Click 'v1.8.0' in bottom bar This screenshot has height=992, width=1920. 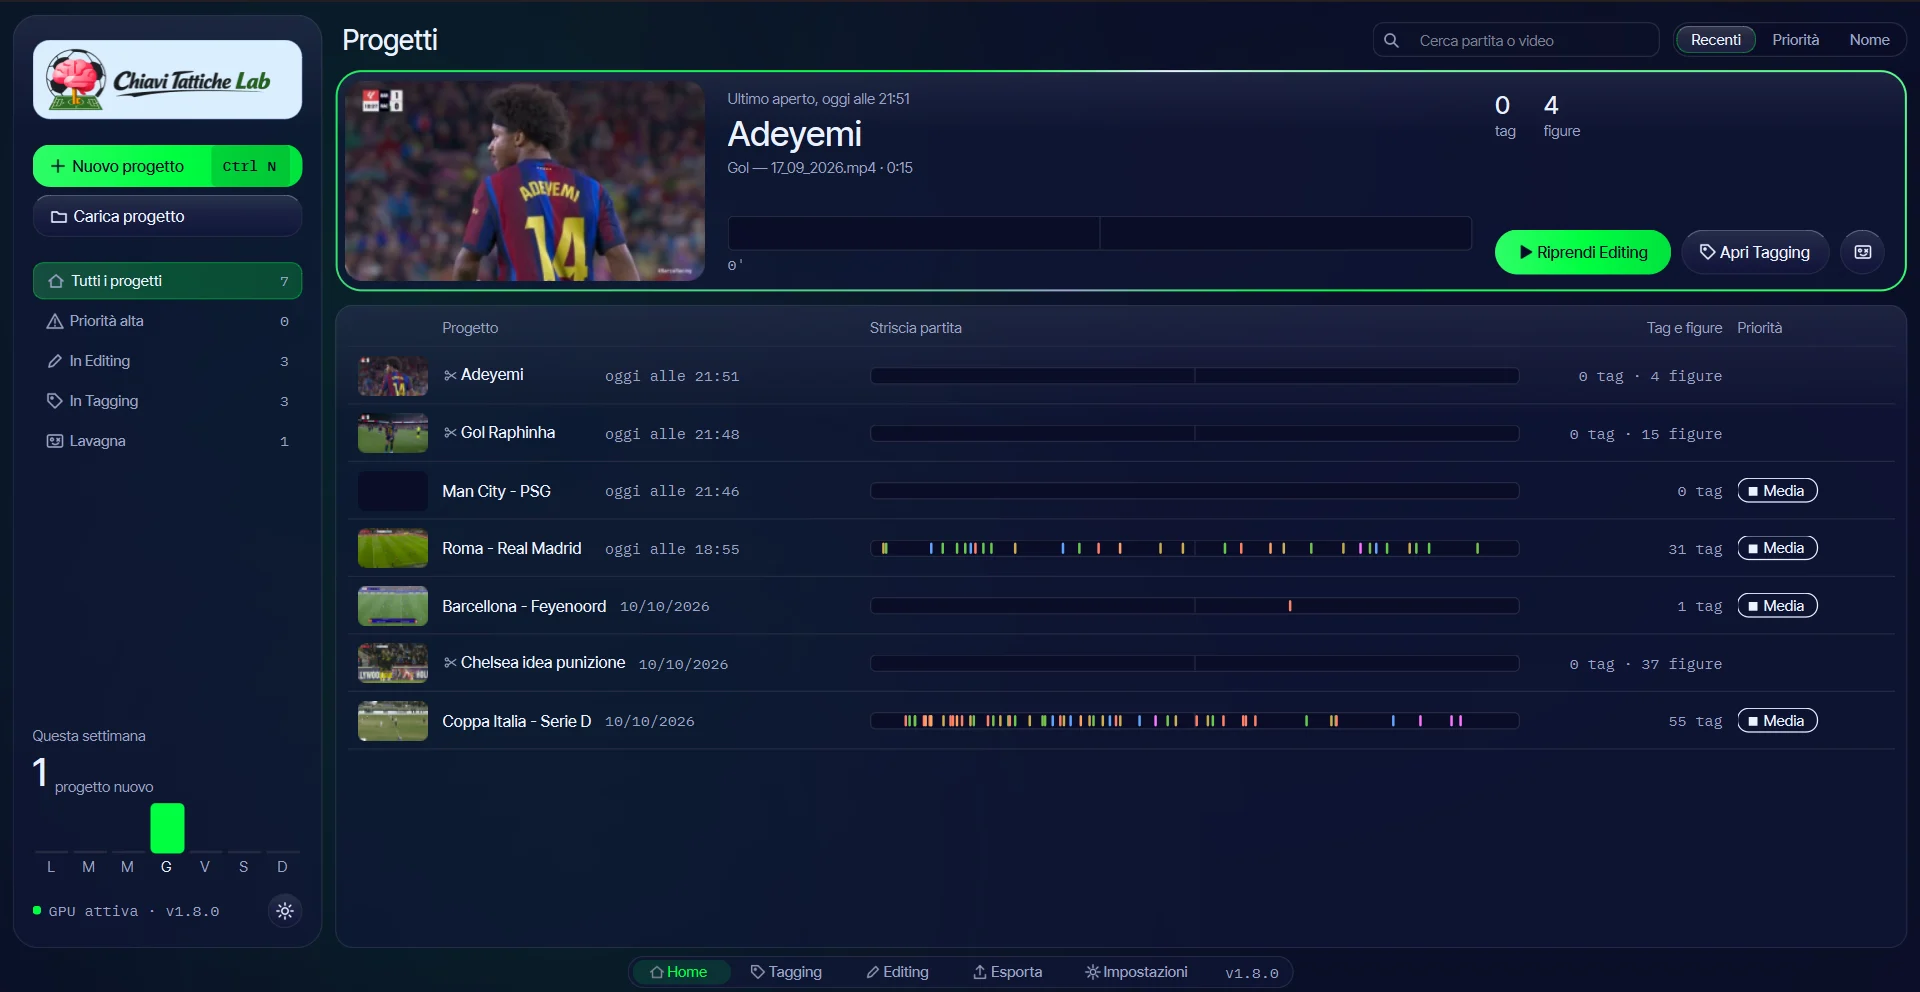coord(1252,973)
